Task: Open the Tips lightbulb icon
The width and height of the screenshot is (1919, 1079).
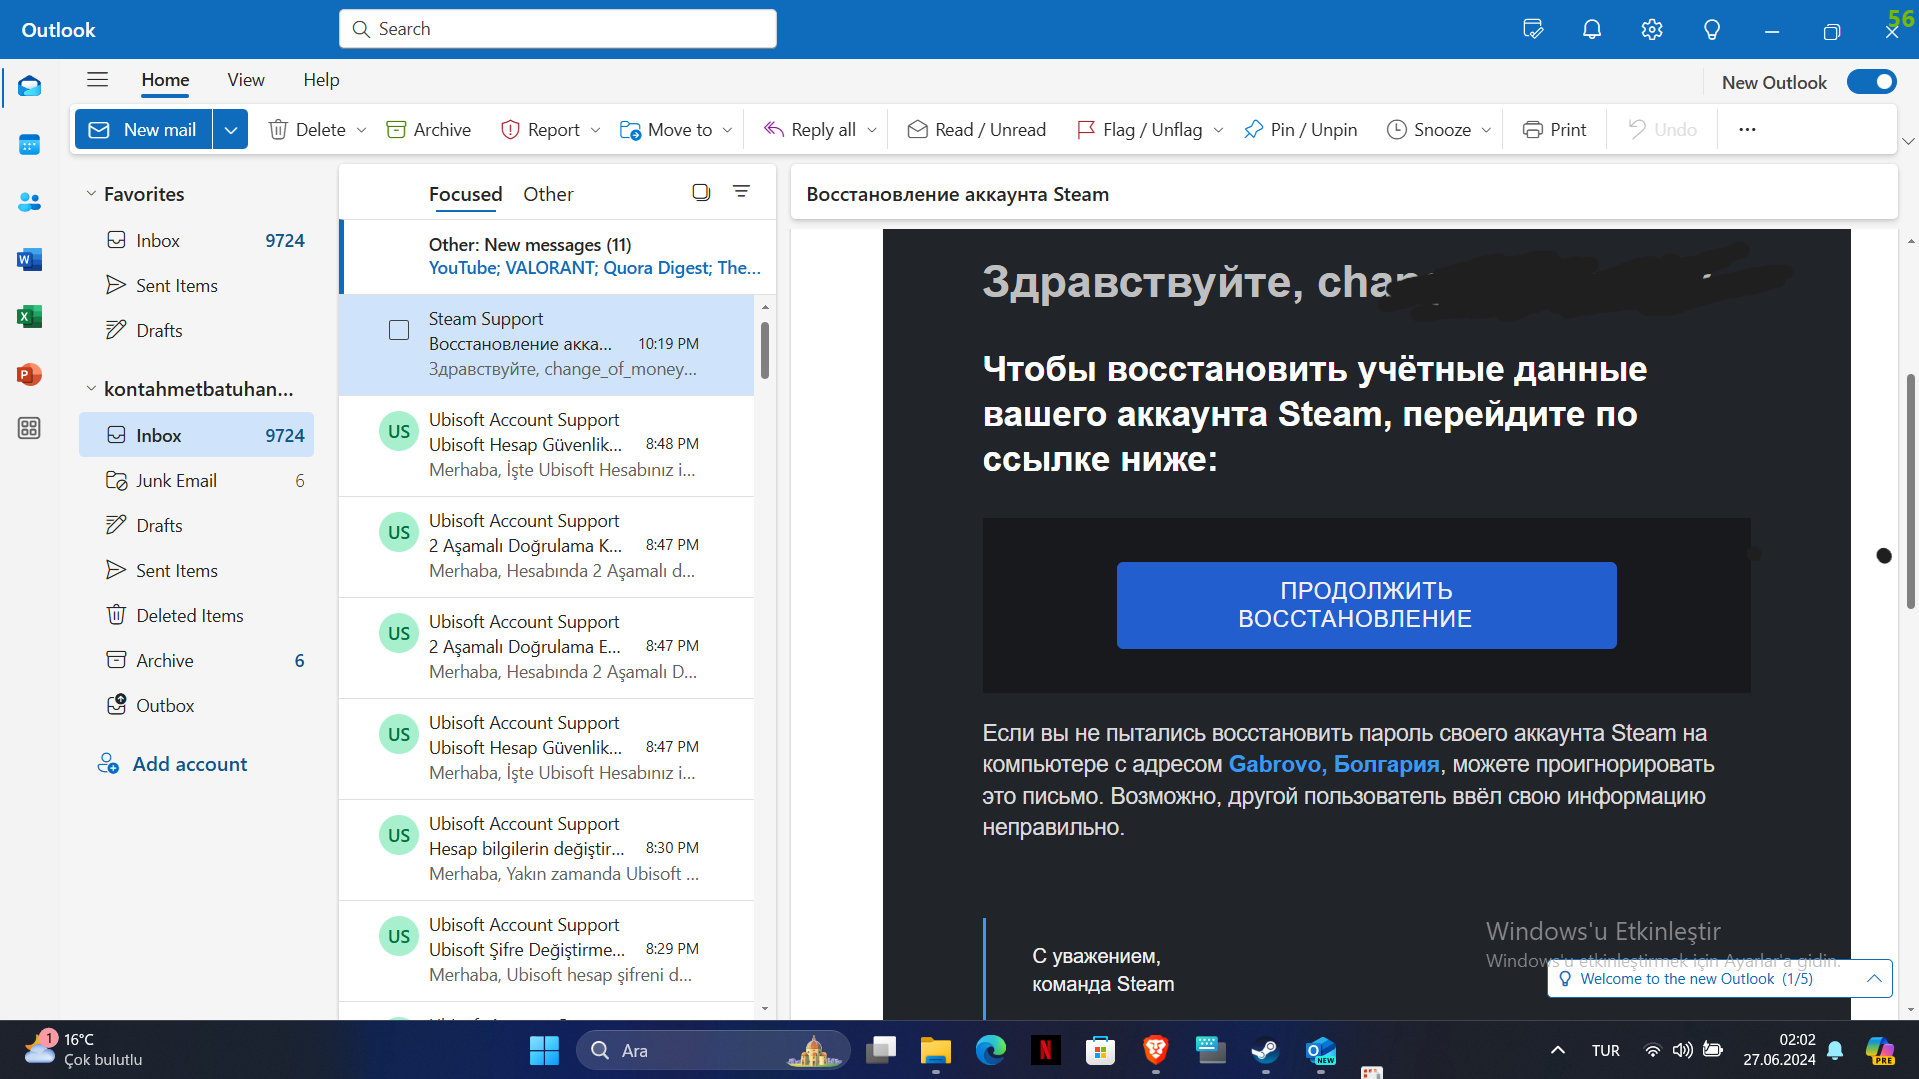Action: pyautogui.click(x=1712, y=29)
